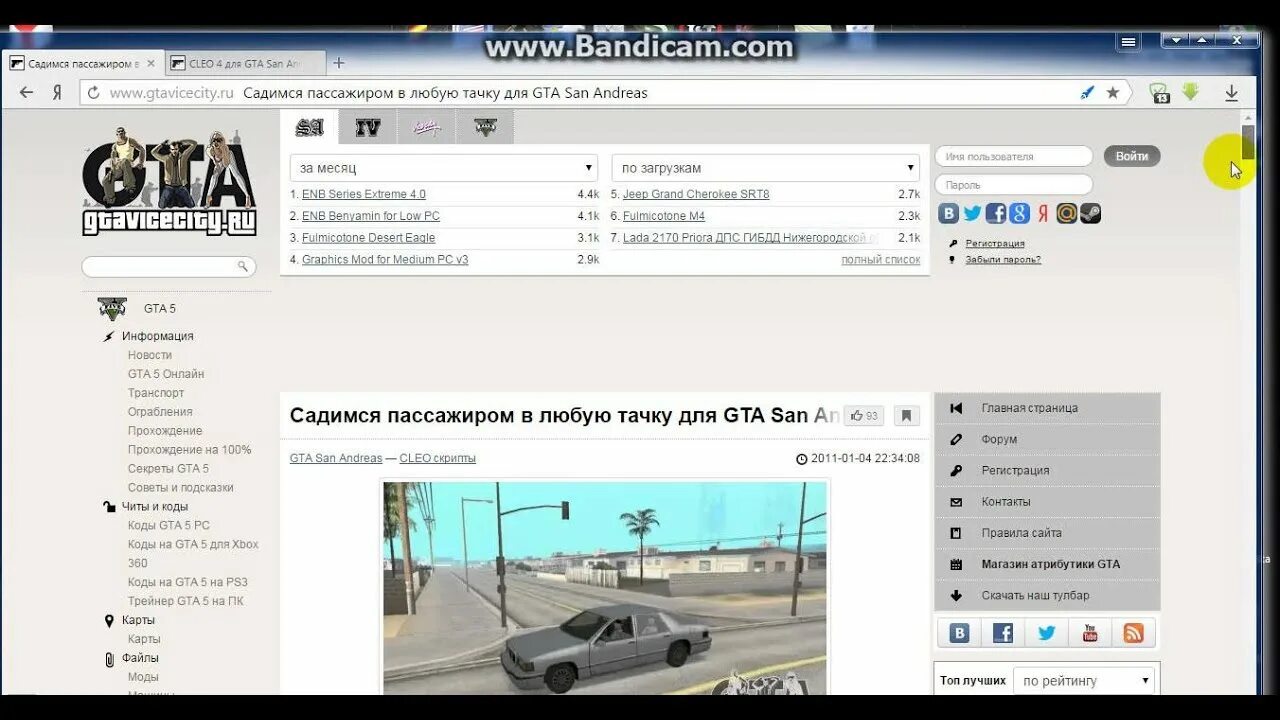Viewport: 1280px width, 720px height.
Task: Open Fulmicotone M4 link
Action: (664, 216)
